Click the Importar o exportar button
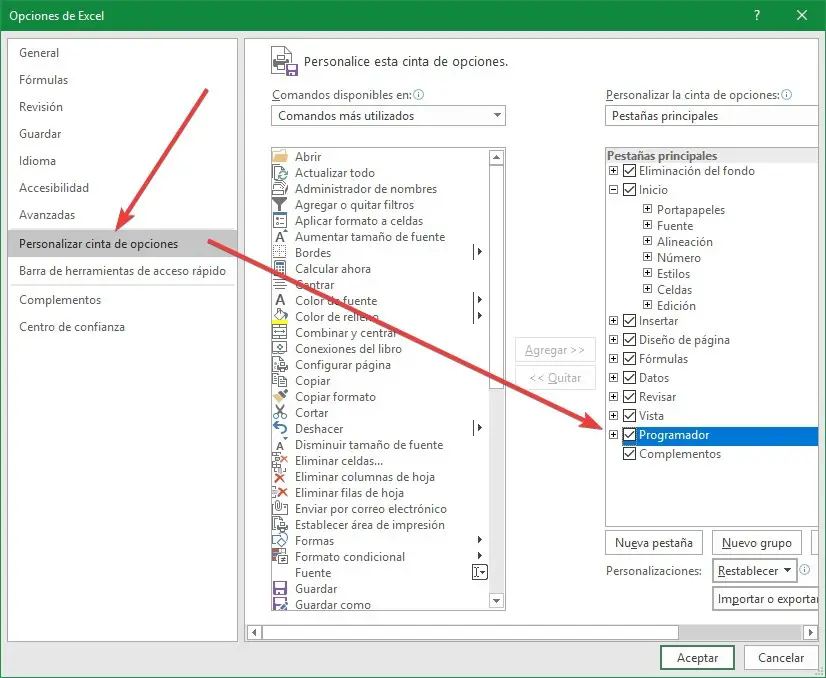Viewport: 826px width, 678px height. tap(765, 599)
